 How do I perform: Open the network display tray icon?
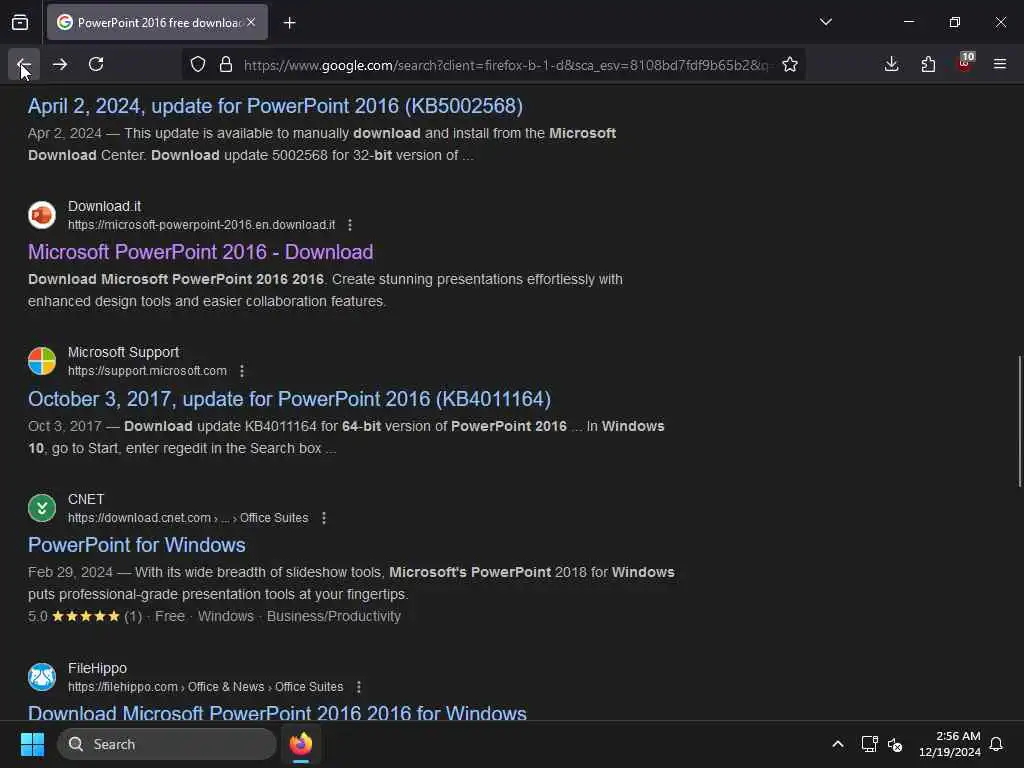click(869, 744)
